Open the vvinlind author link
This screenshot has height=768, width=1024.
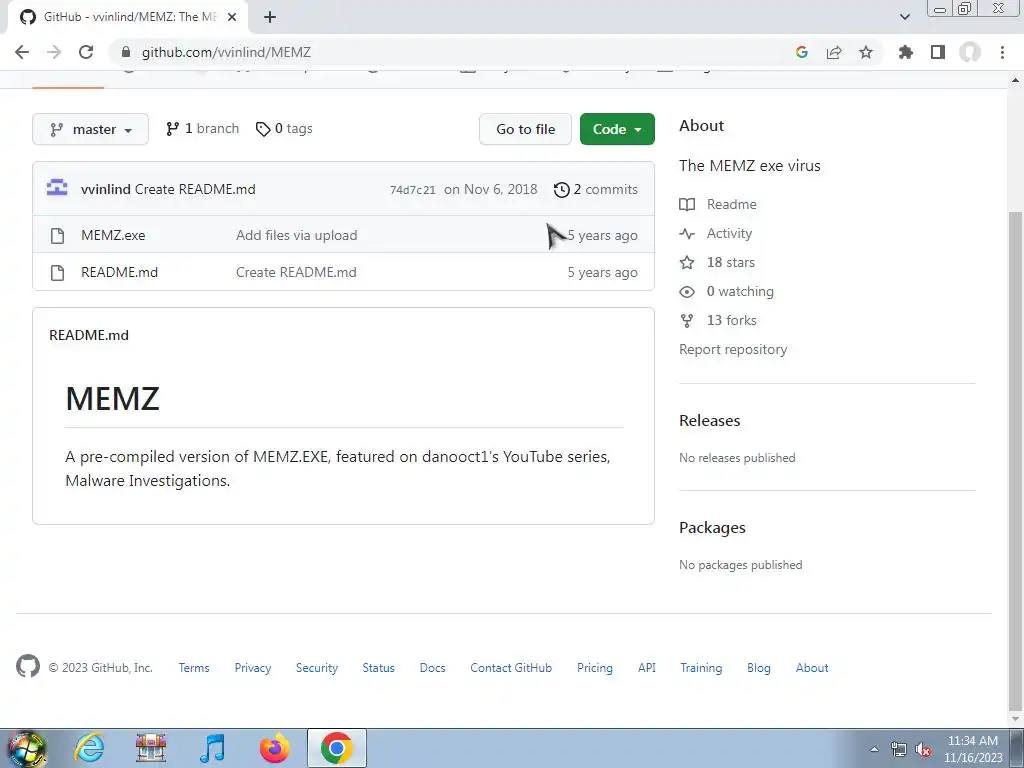pos(106,189)
